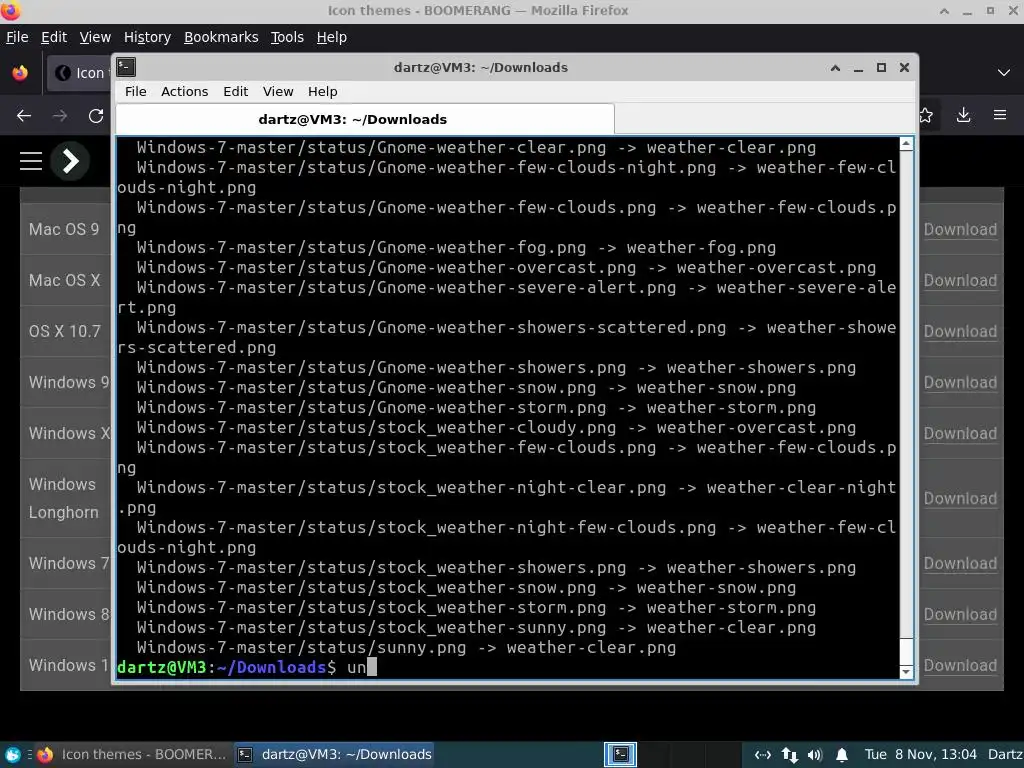Screen dimensions: 1024x768
Task: Click the terminal quick-launch icon in panel
Action: [620, 754]
